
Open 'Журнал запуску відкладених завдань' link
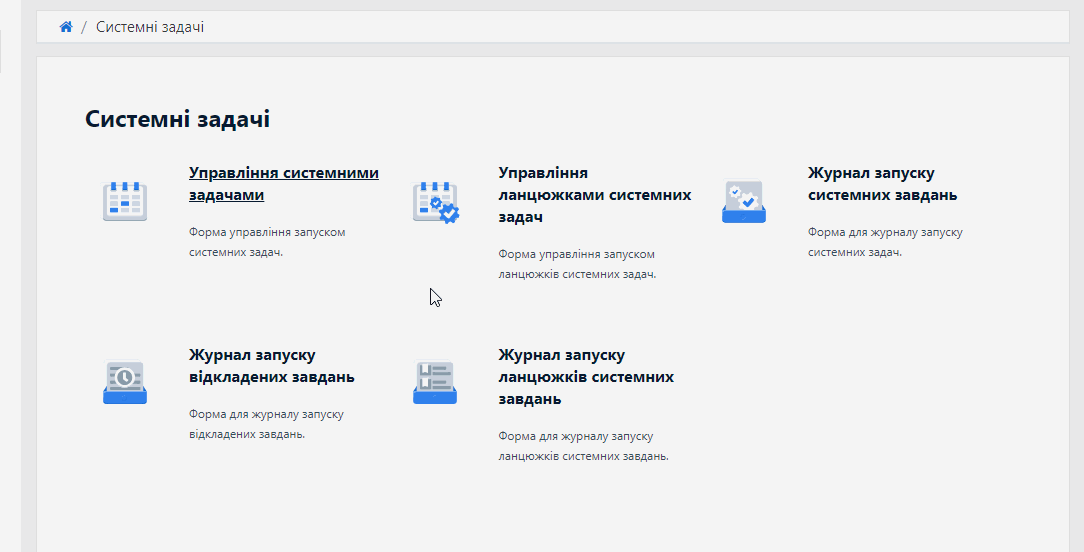pos(272,366)
